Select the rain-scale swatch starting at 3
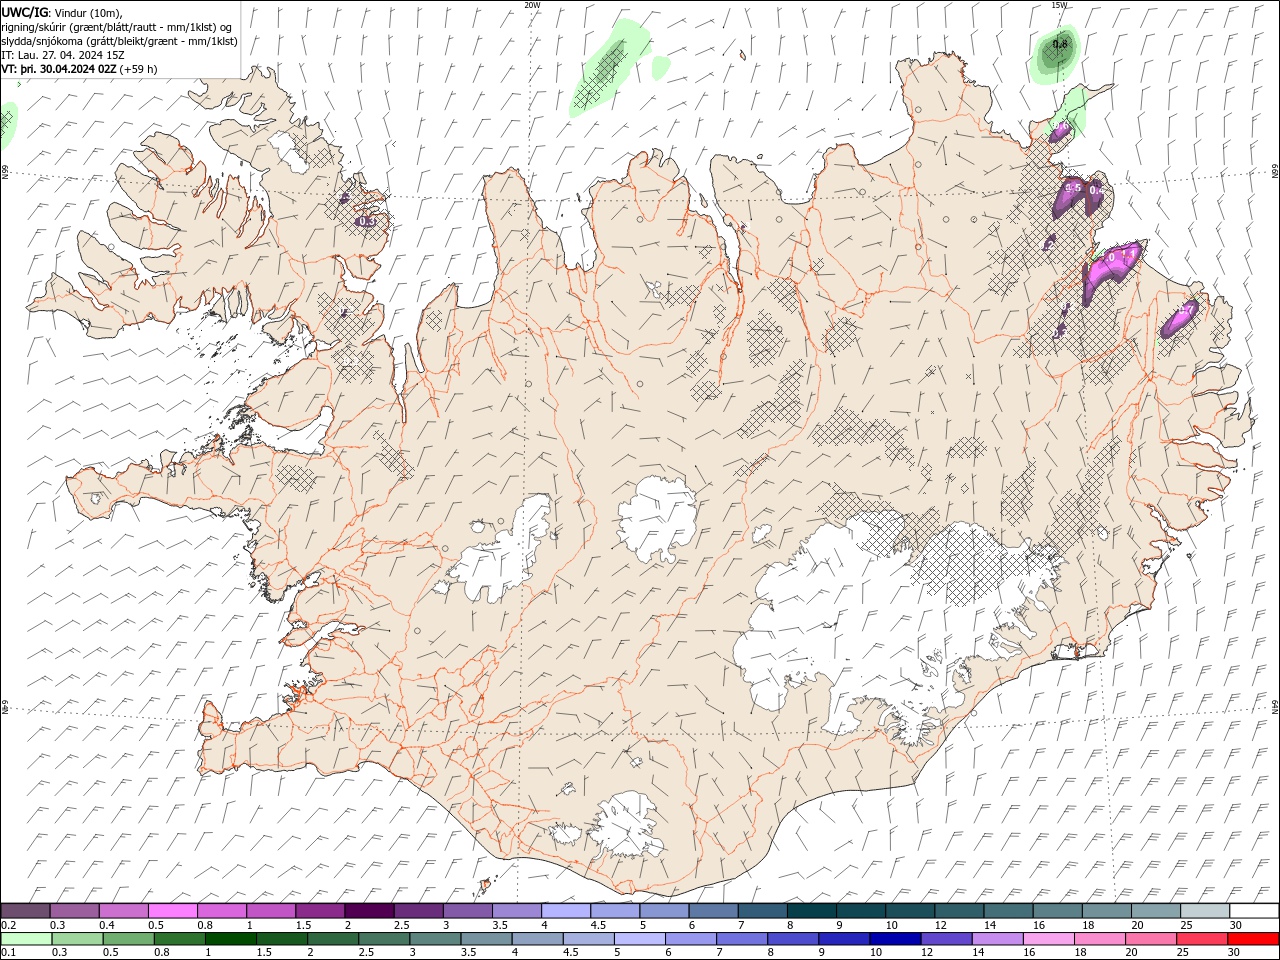1280x960 pixels. 435,939
